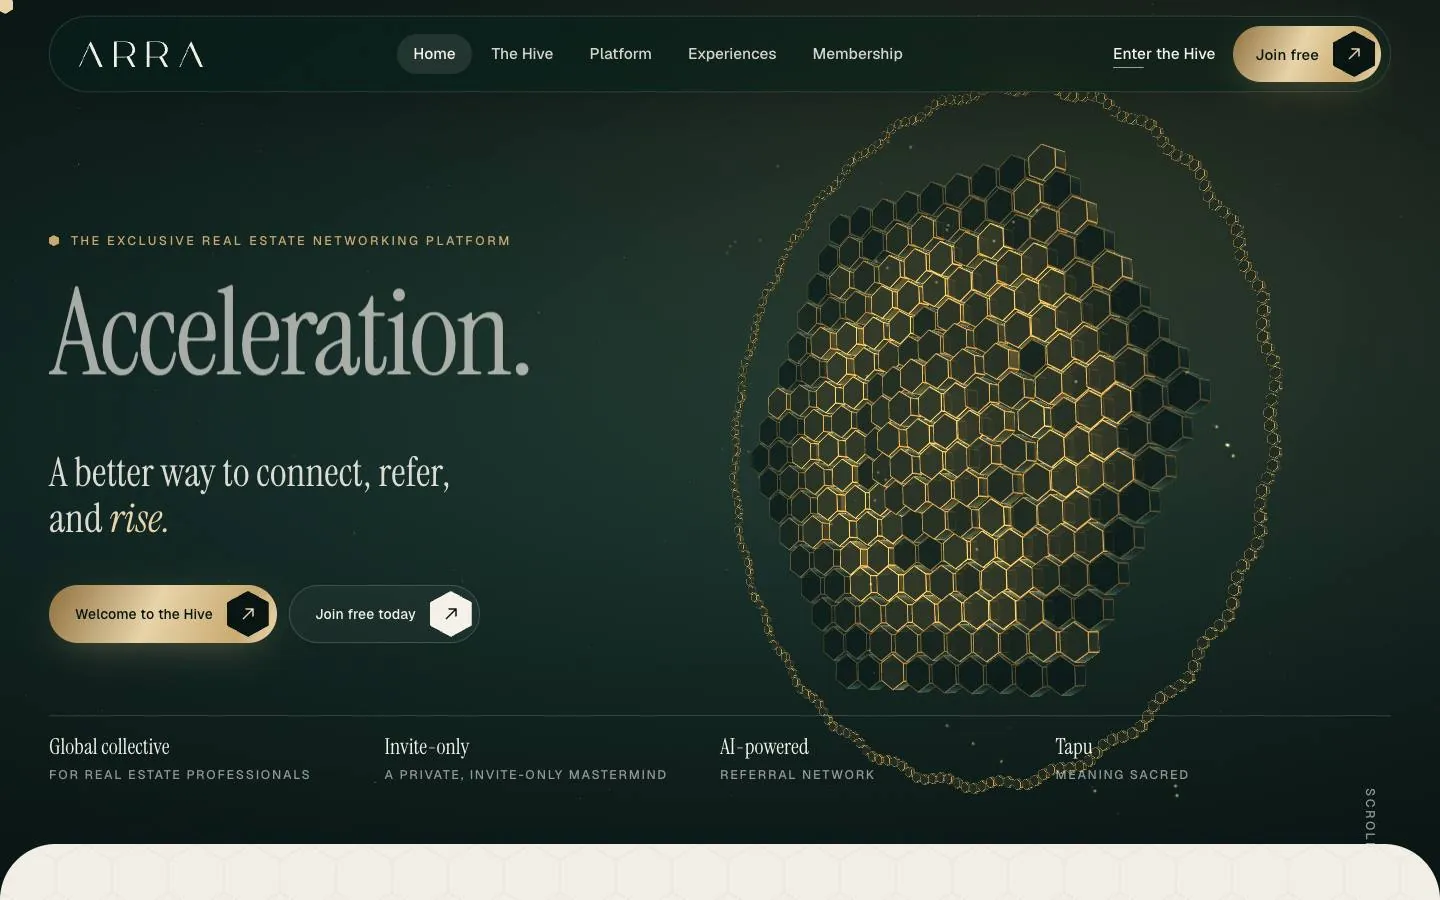The height and width of the screenshot is (900, 1440).
Task: Select the Home nav item
Action: pos(434,54)
